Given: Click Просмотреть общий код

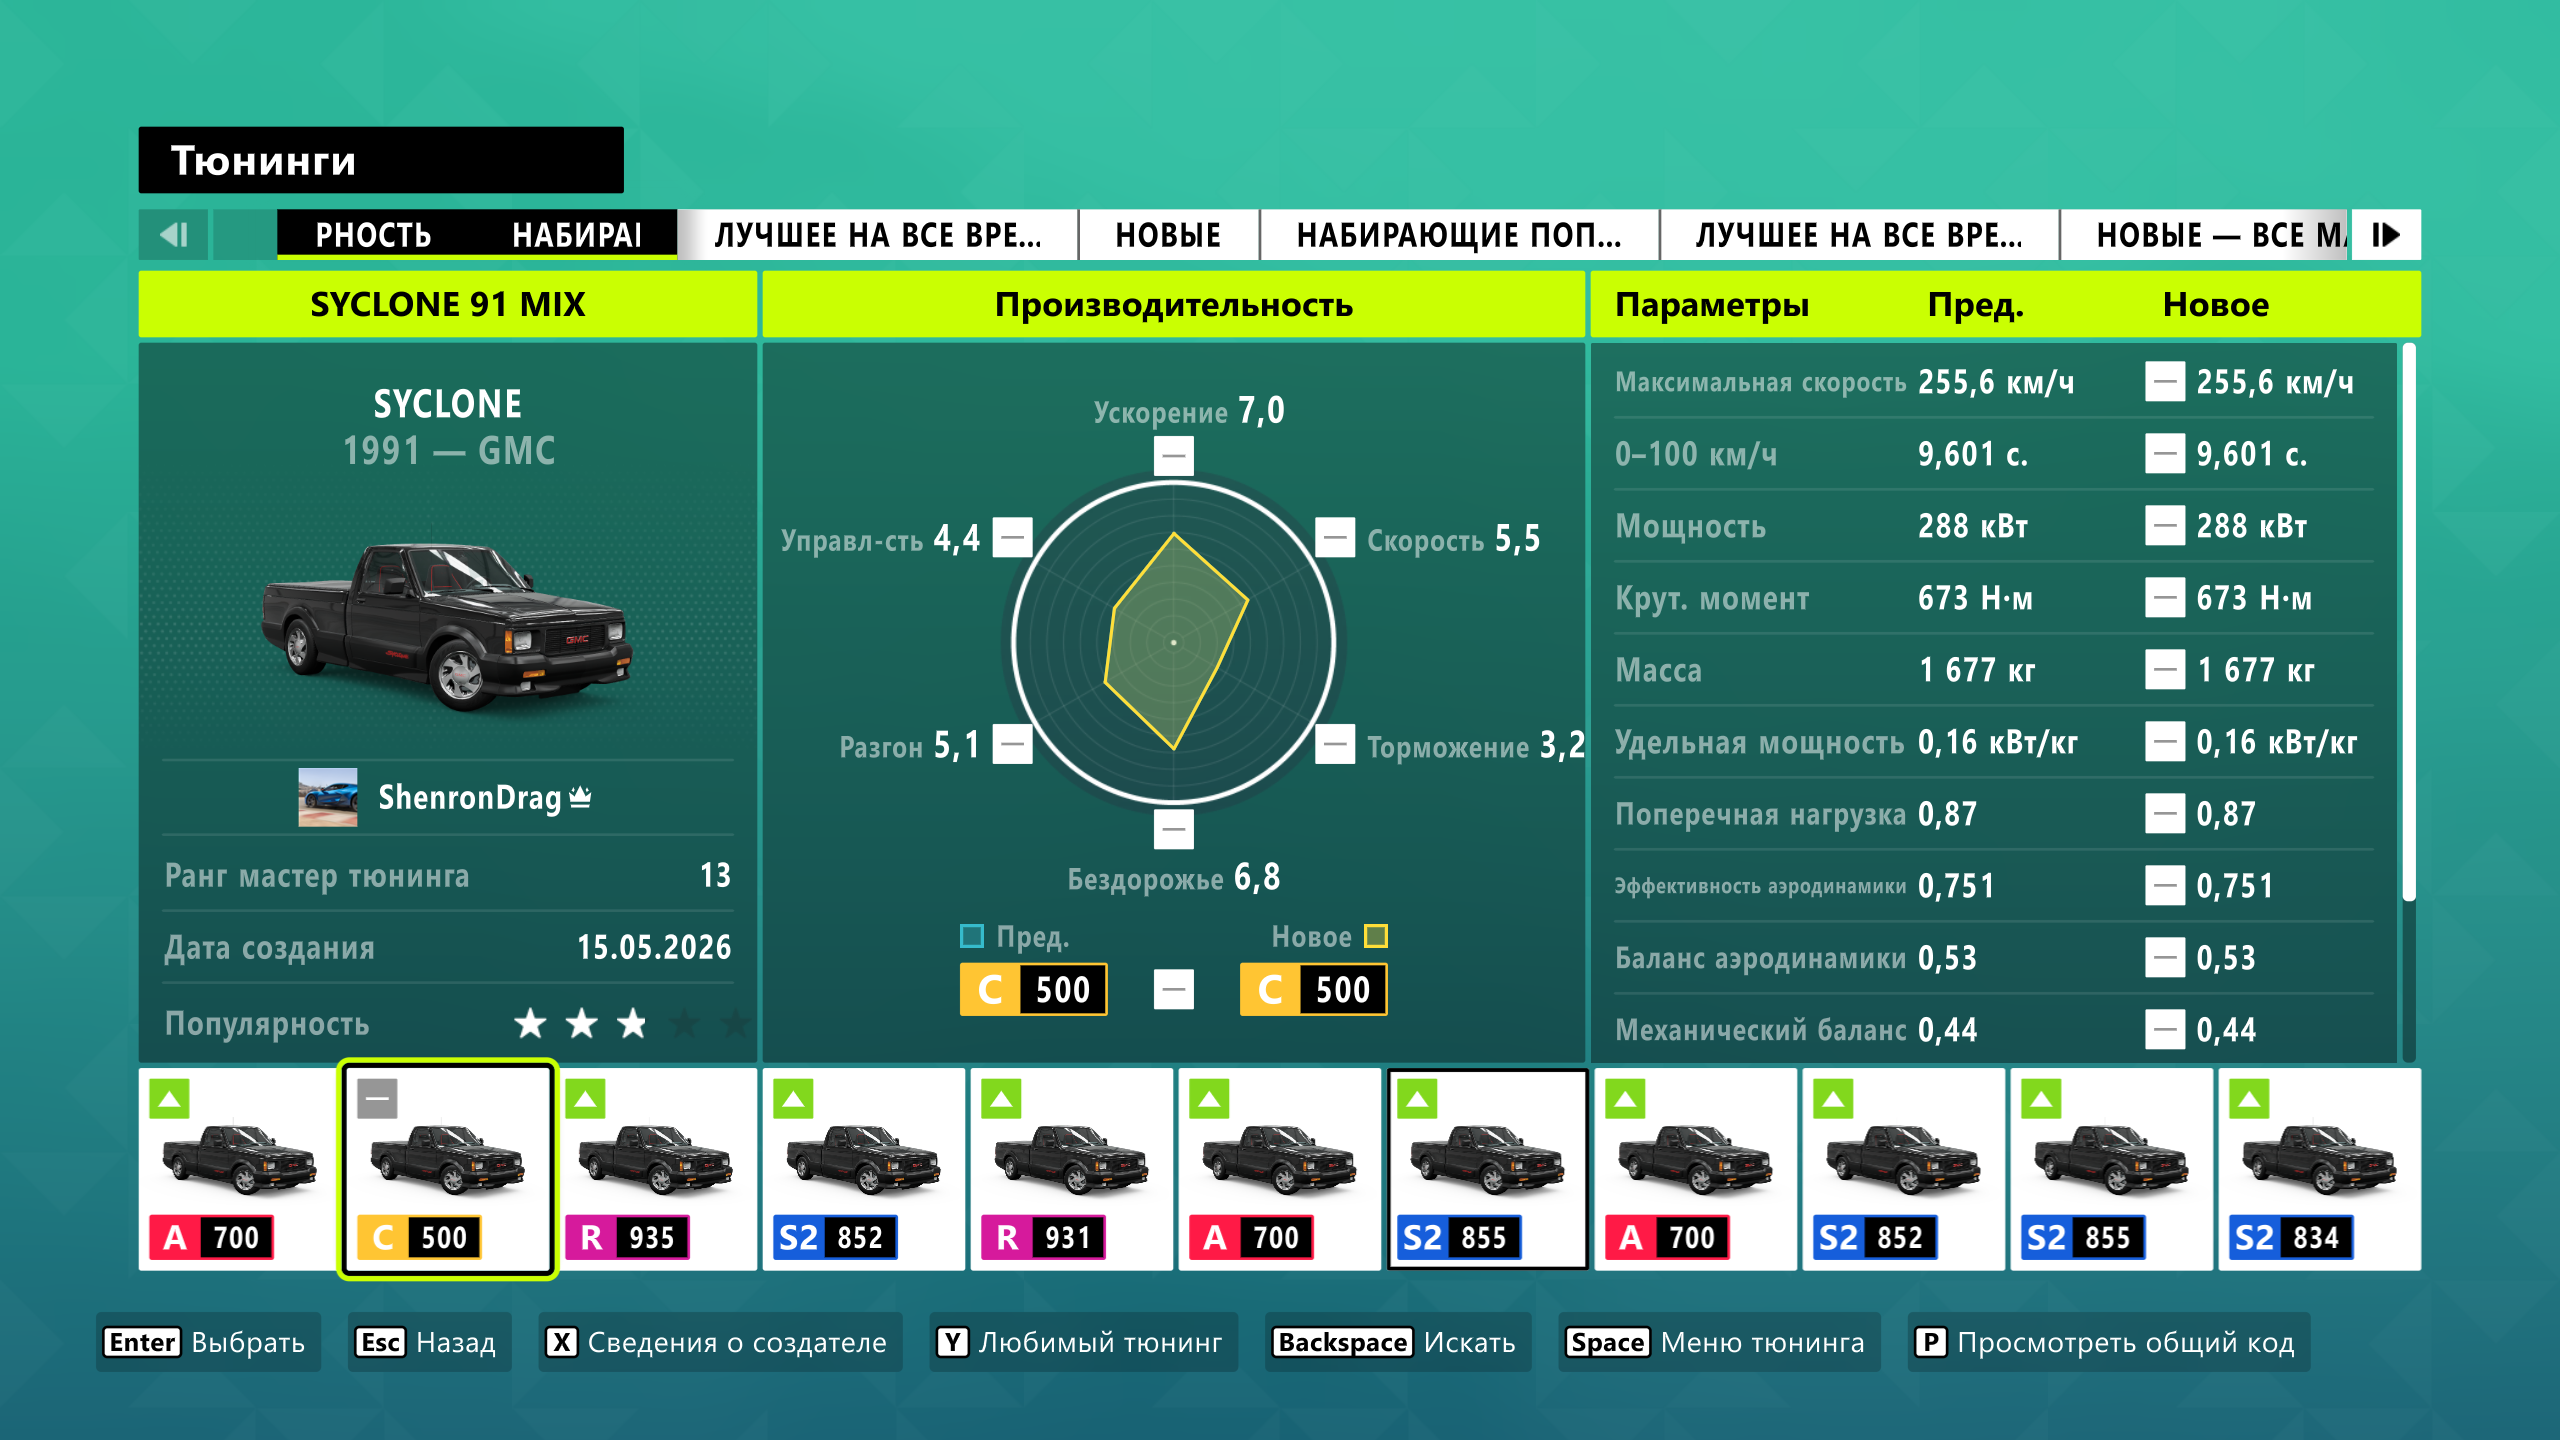Looking at the screenshot, I should [x=2108, y=1342].
